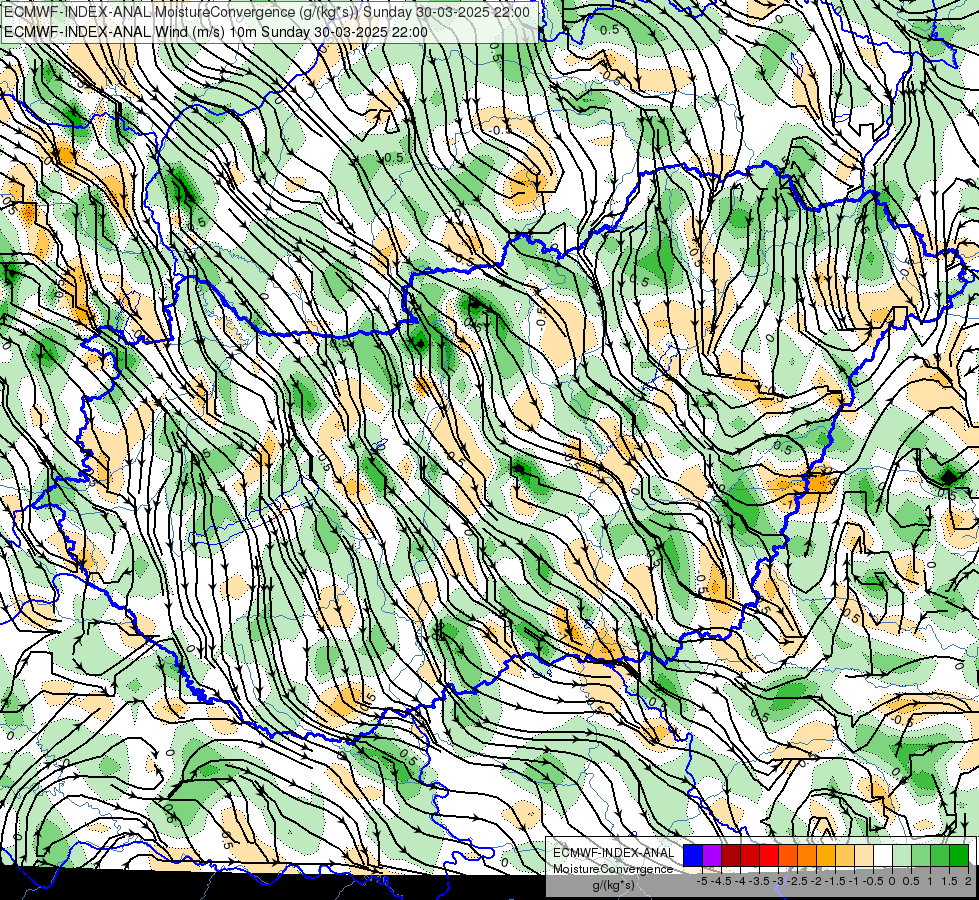Image resolution: width=979 pixels, height=900 pixels.
Task: Select the red-orange swatch between -3 and -2.5
Action: pos(788,855)
